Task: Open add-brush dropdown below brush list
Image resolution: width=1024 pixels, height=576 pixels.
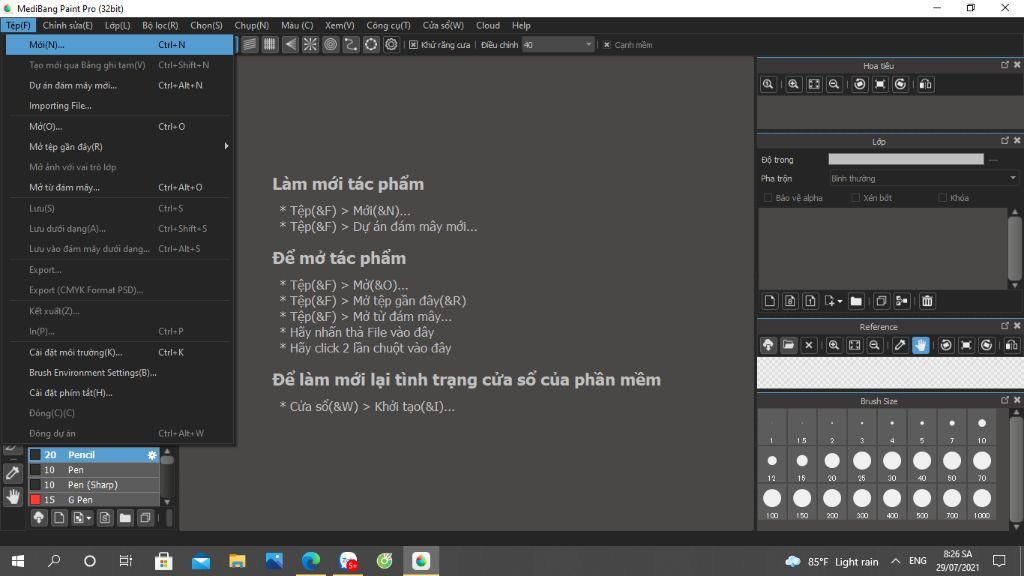Action: 88,518
